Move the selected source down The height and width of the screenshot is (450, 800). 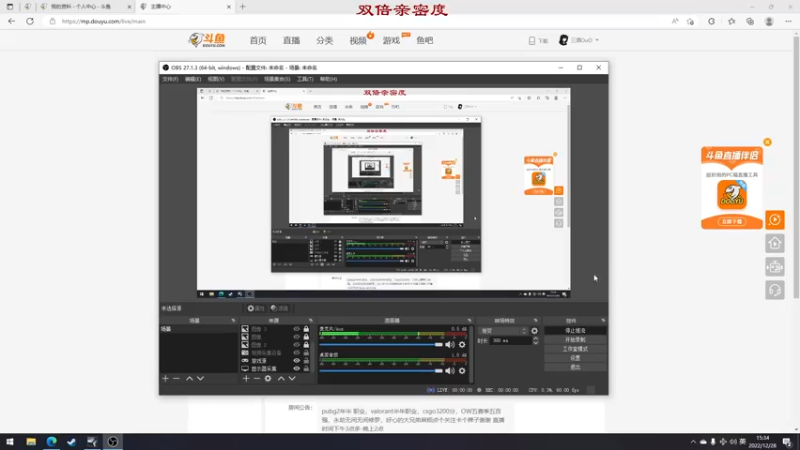(292, 379)
